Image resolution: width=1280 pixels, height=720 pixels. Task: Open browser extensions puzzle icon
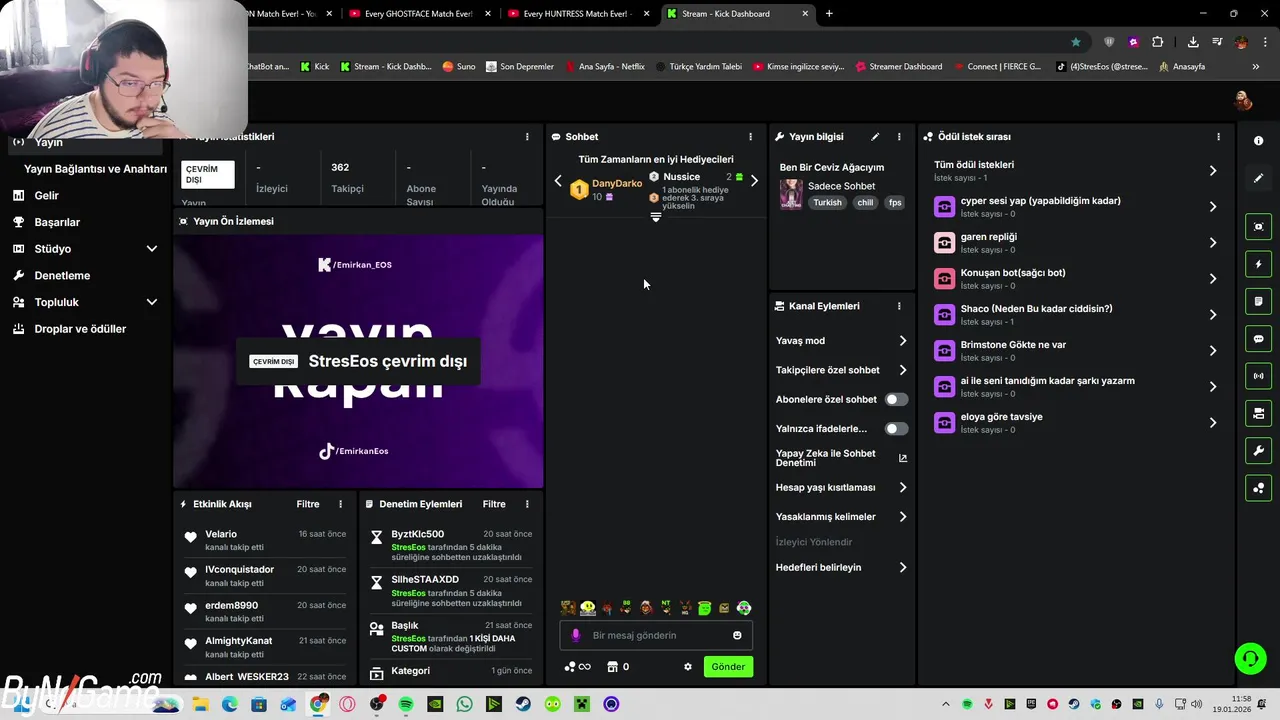(x=1157, y=42)
